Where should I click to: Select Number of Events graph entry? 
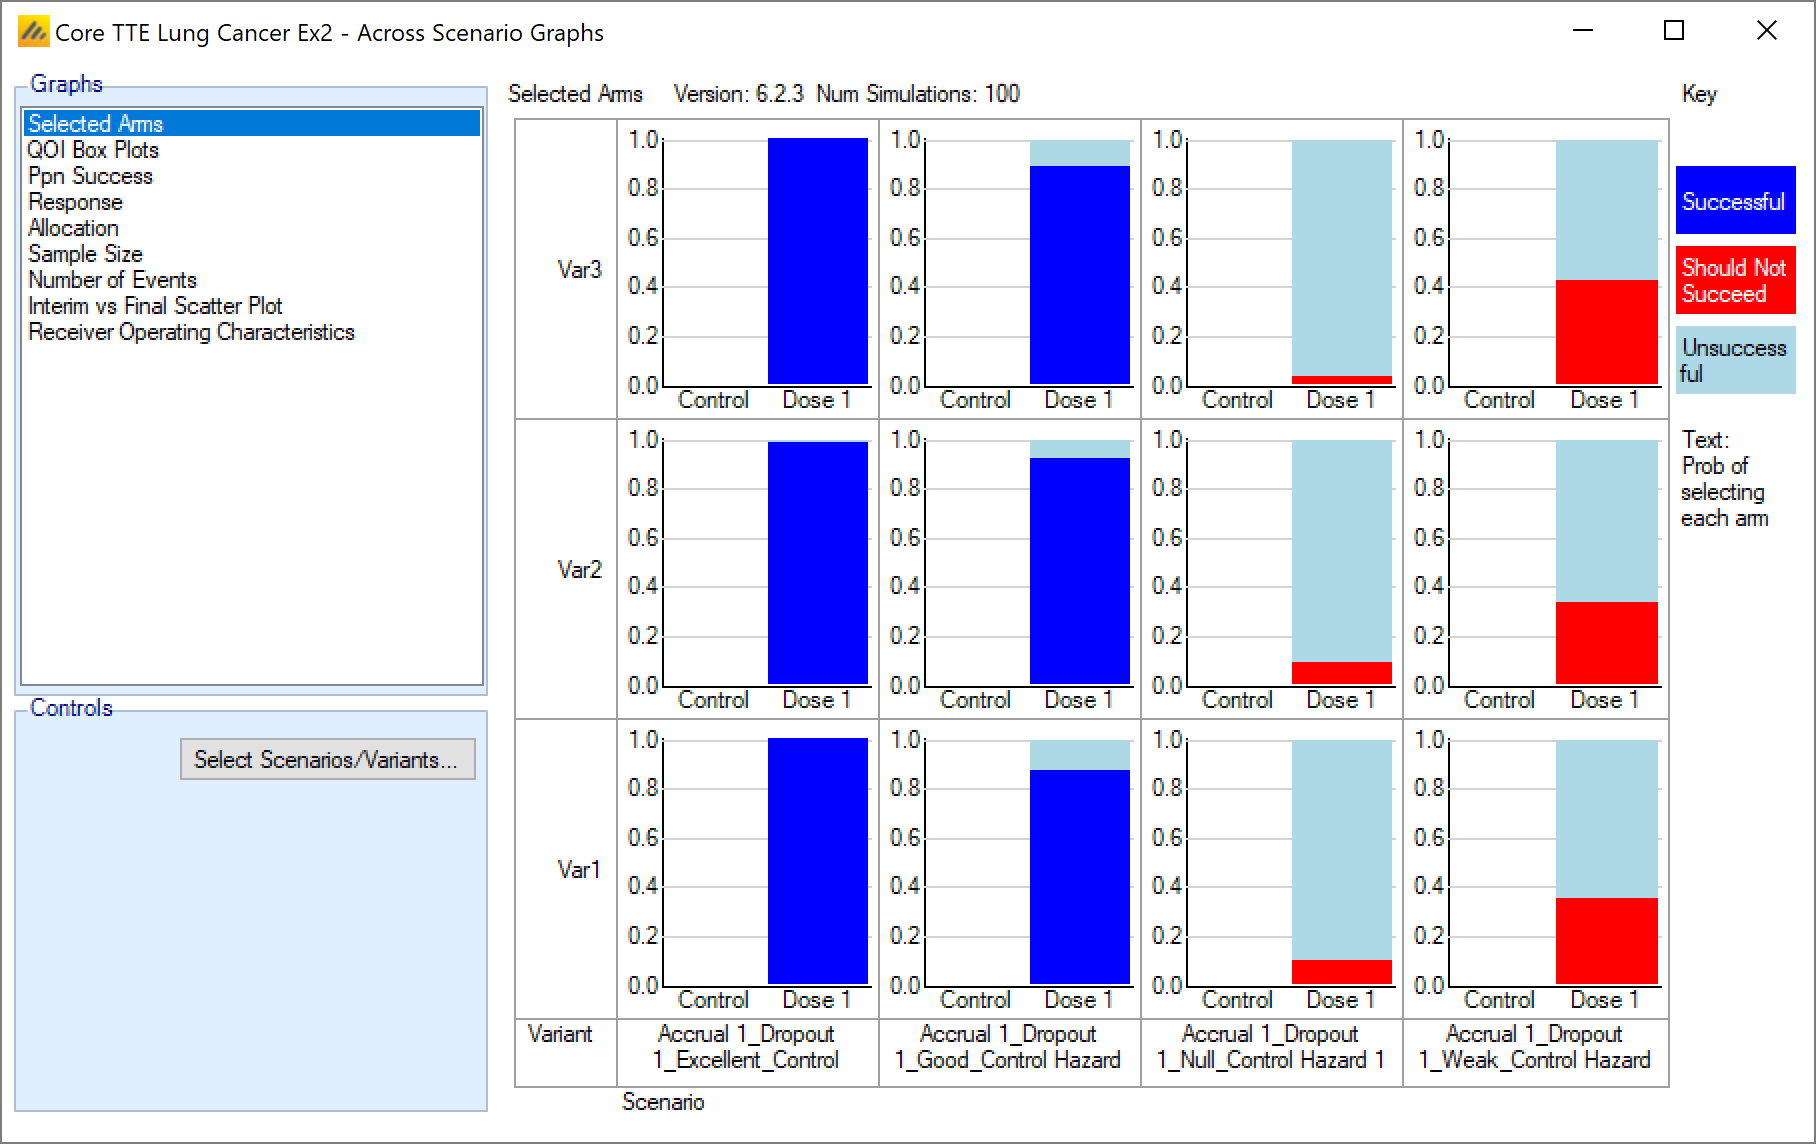[112, 280]
